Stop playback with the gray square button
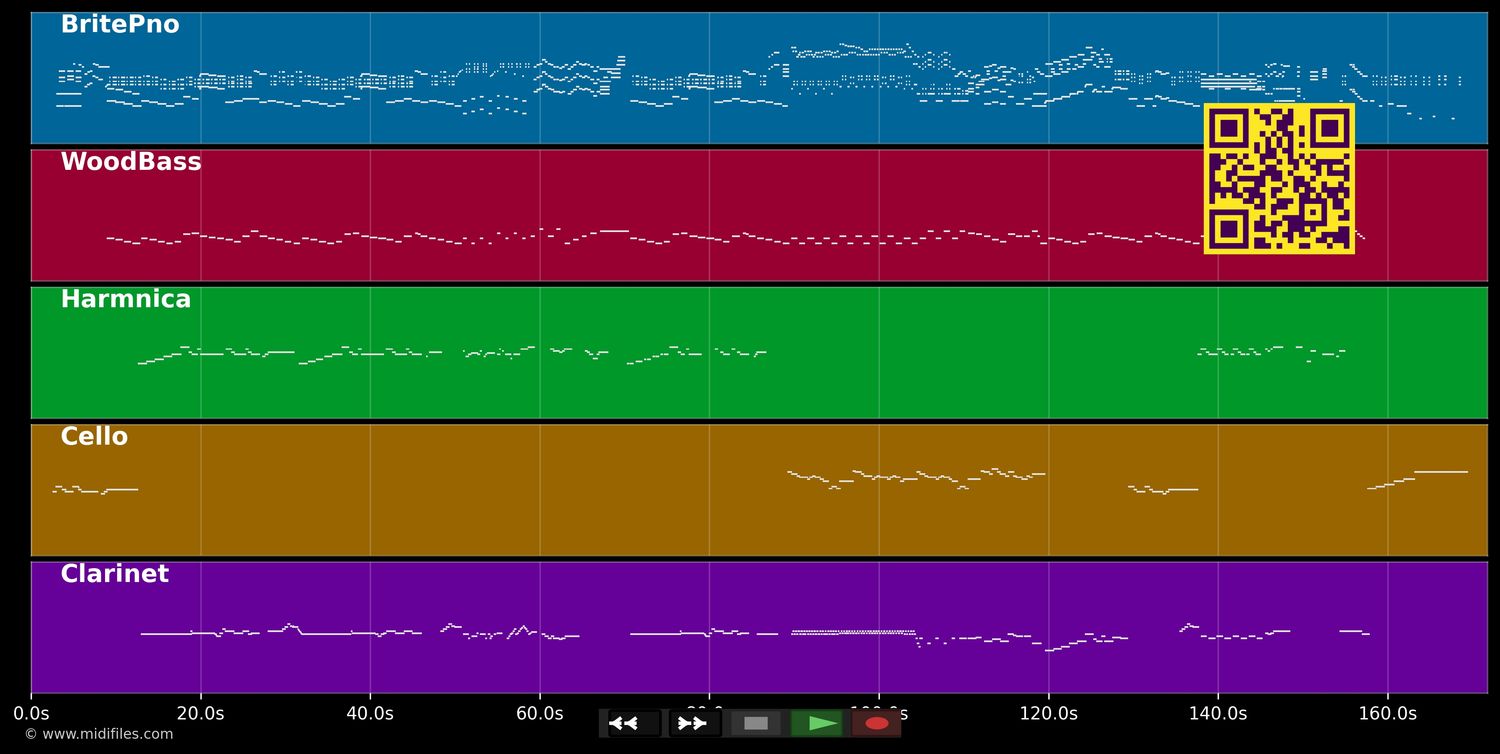The height and width of the screenshot is (754, 1500). [x=756, y=723]
